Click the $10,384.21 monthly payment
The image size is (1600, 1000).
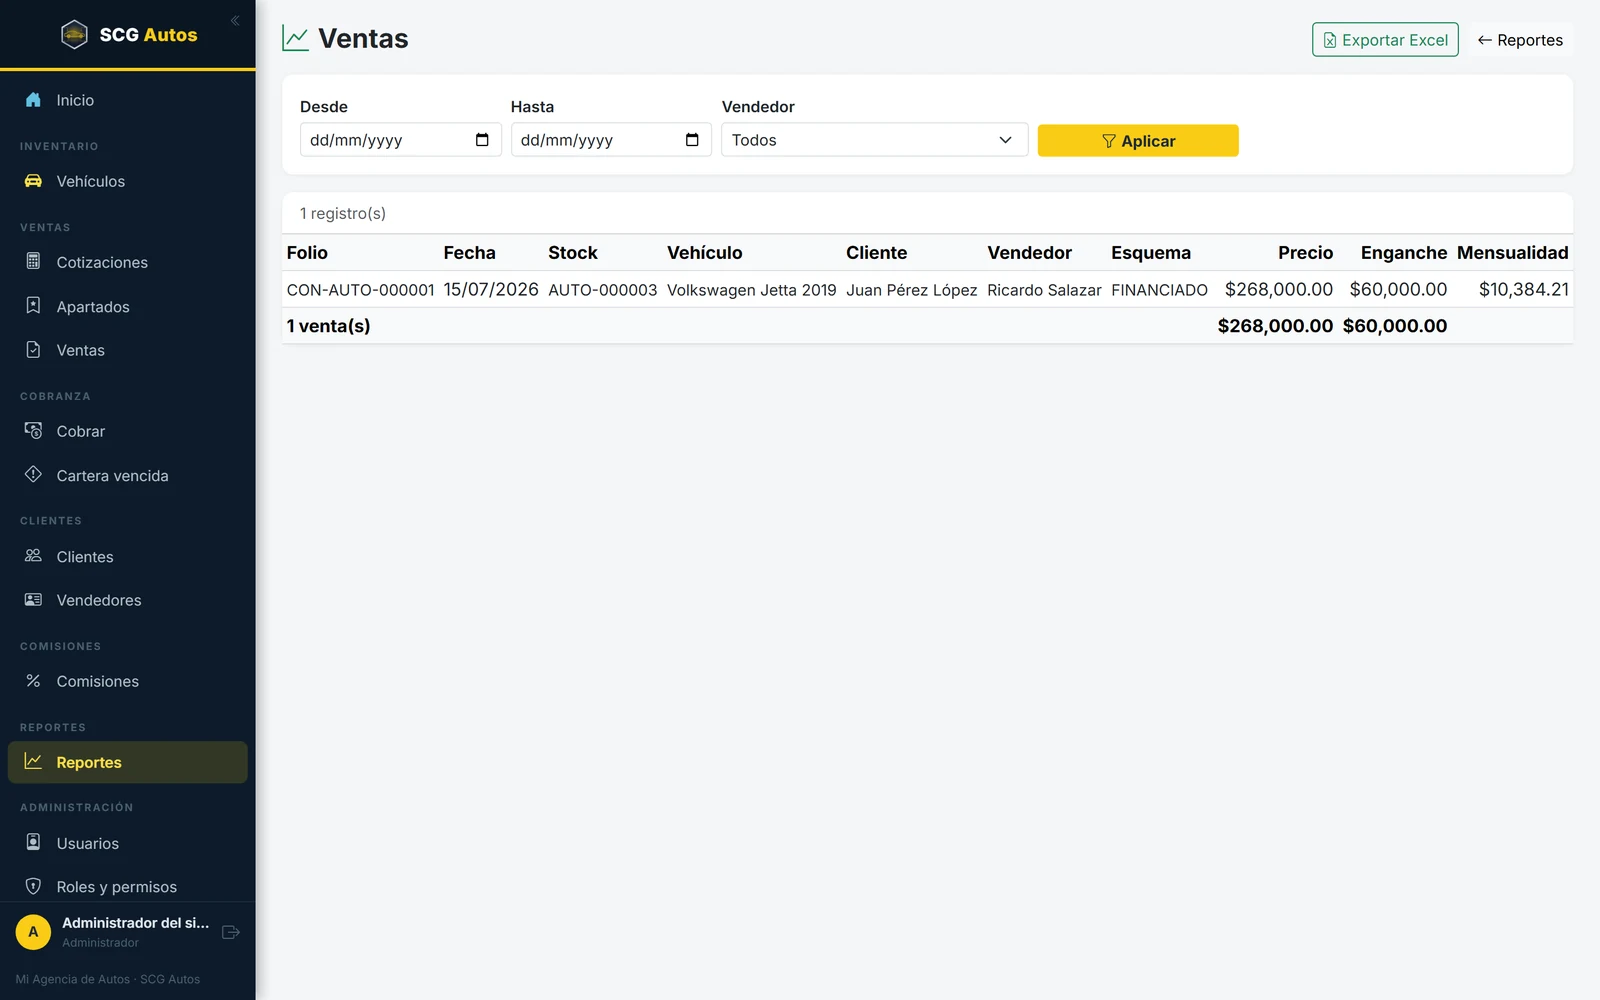click(1524, 289)
